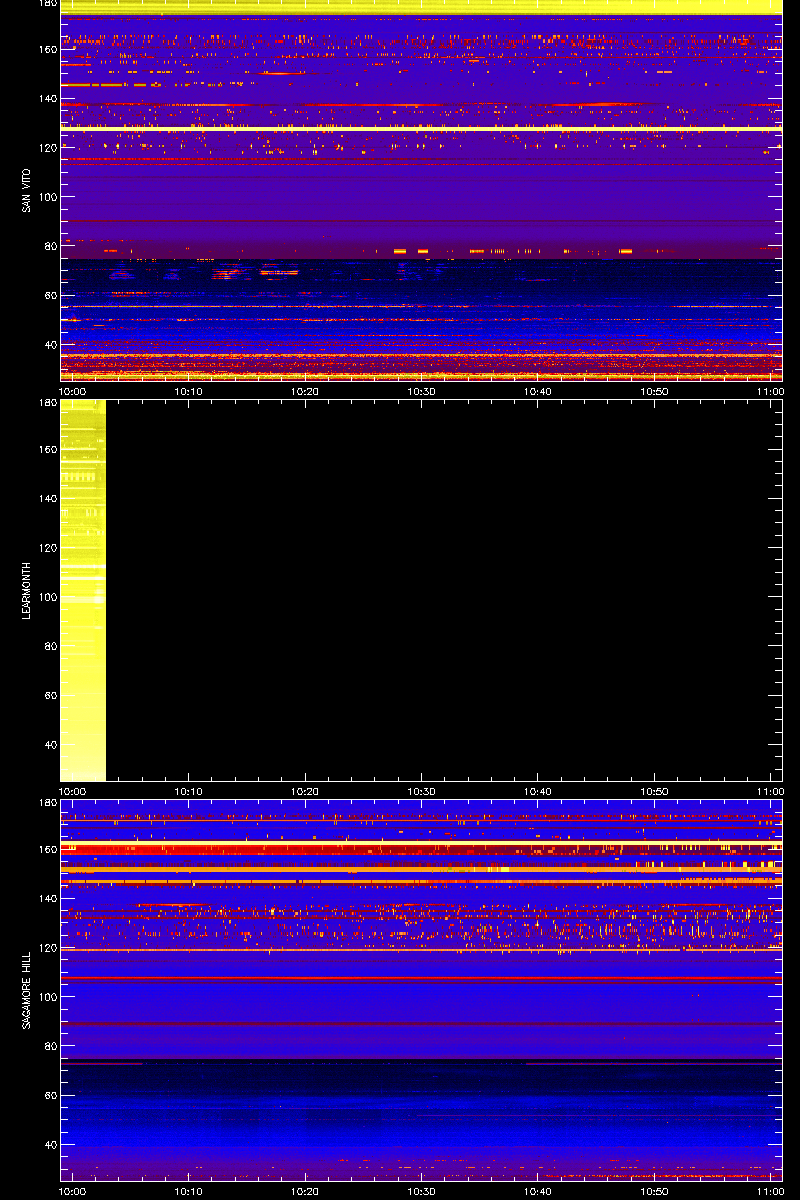Image resolution: width=800 pixels, height=1200 pixels.
Task: Click the bright yellow 128 MHz band in San Vito
Action: [421, 129]
